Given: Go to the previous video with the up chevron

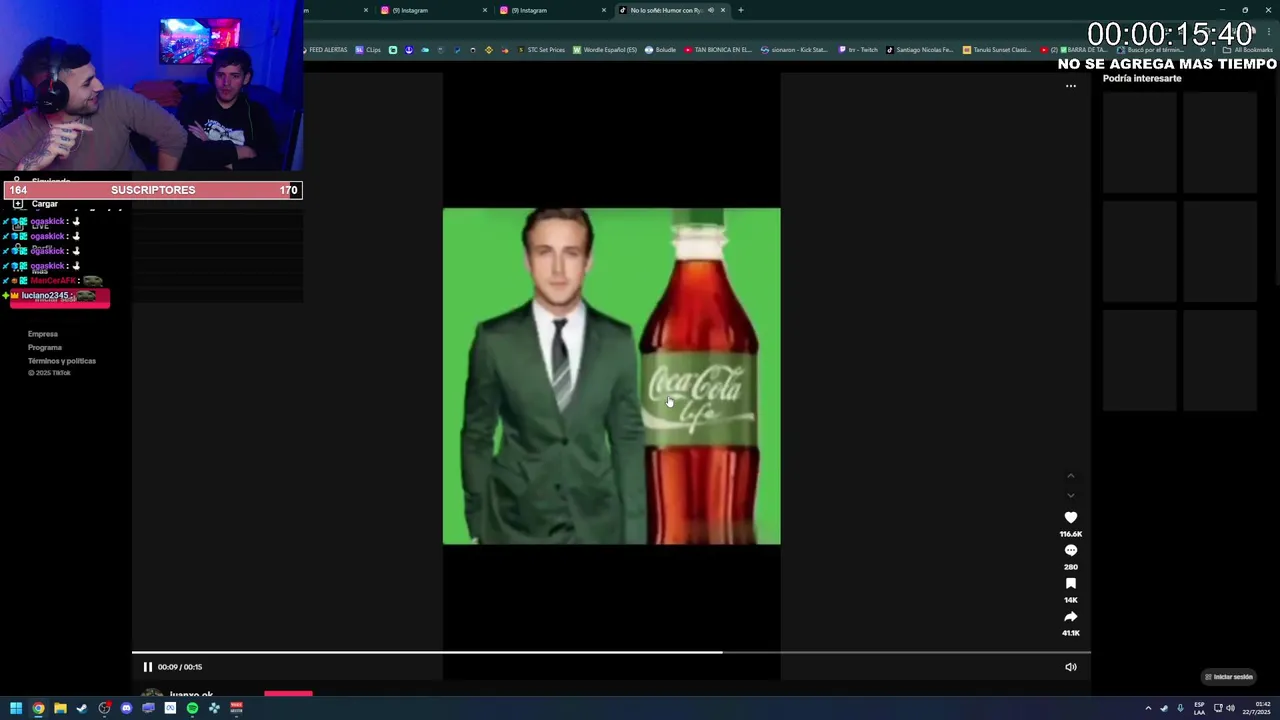Looking at the screenshot, I should click(1071, 476).
